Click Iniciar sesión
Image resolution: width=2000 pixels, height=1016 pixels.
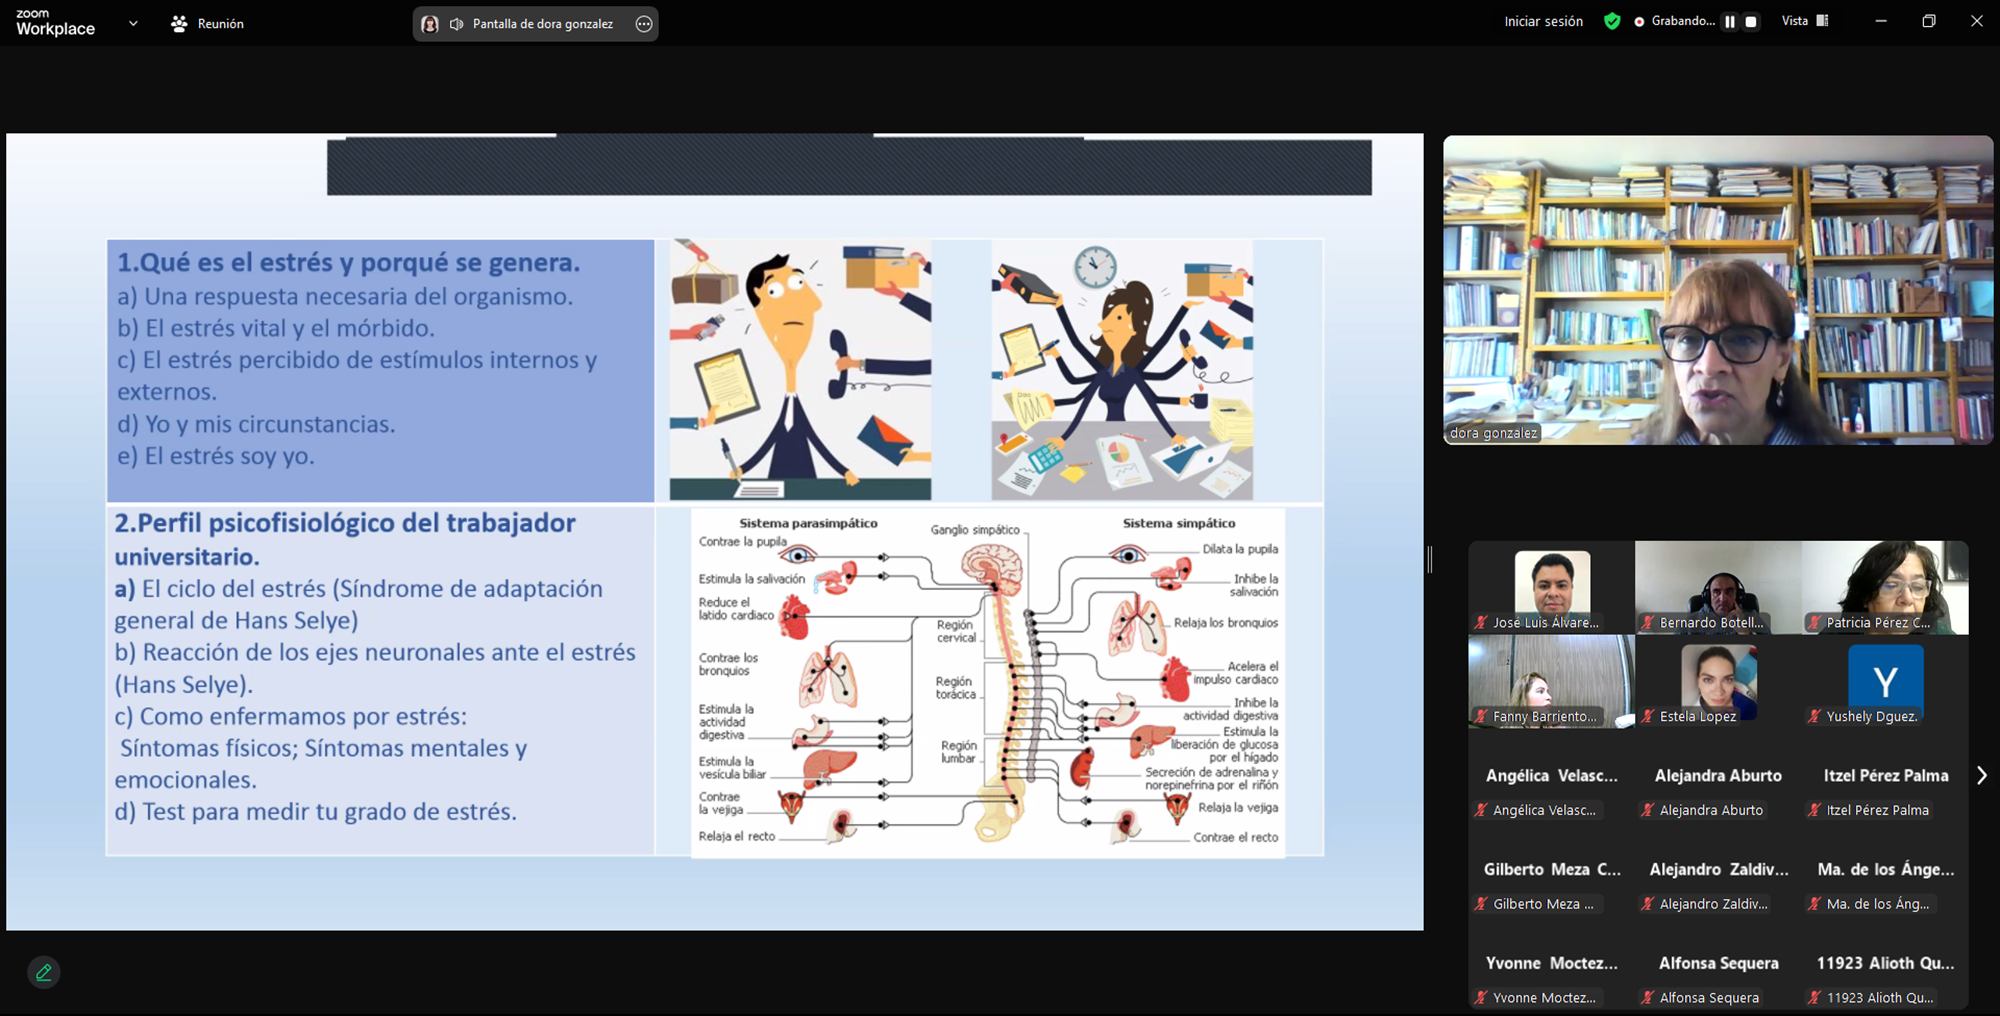[1543, 21]
